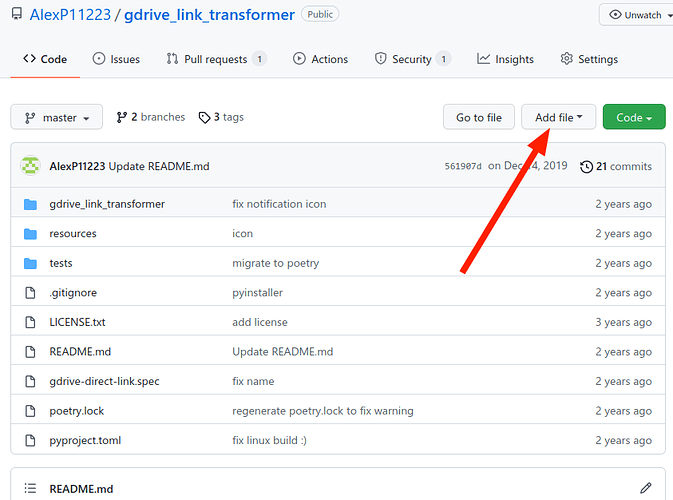Open the Insights tab

[505, 59]
